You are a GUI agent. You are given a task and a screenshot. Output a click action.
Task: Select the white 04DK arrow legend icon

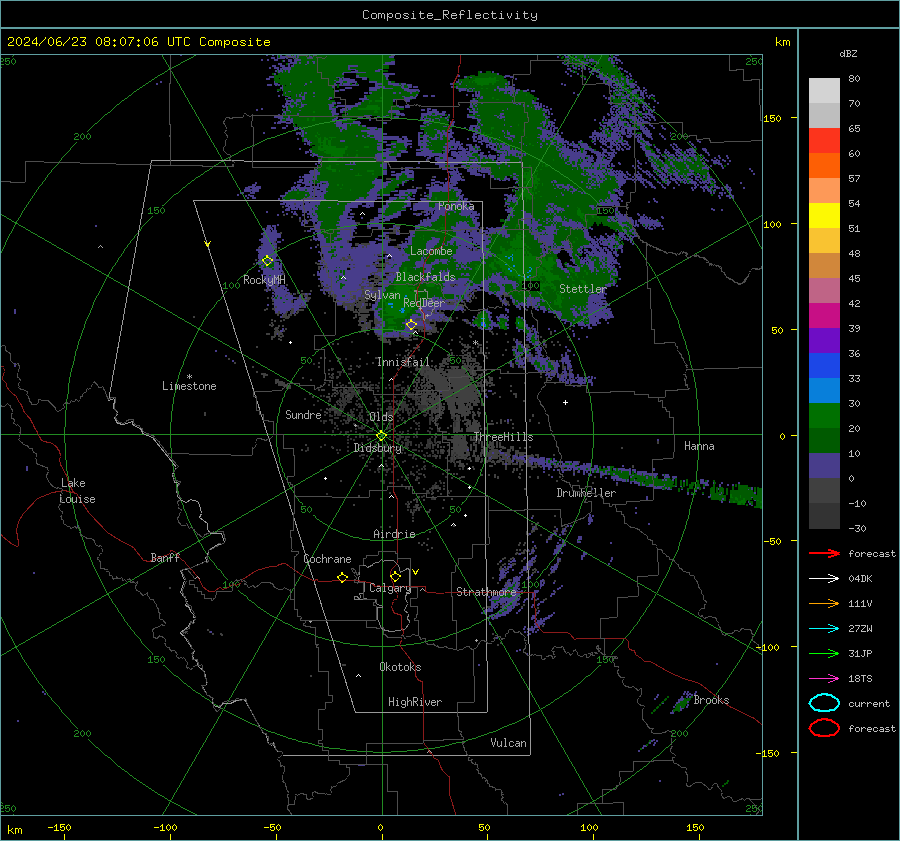824,579
